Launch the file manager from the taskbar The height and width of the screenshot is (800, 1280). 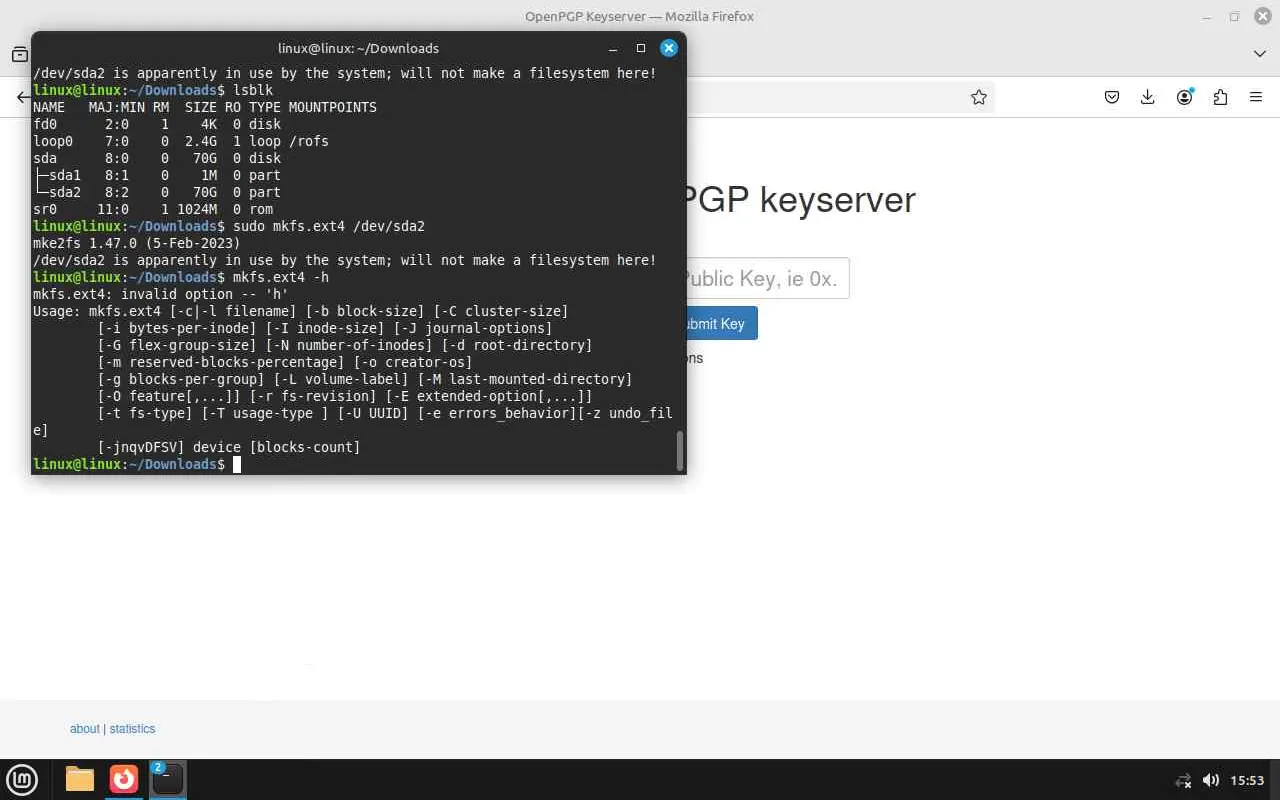80,779
